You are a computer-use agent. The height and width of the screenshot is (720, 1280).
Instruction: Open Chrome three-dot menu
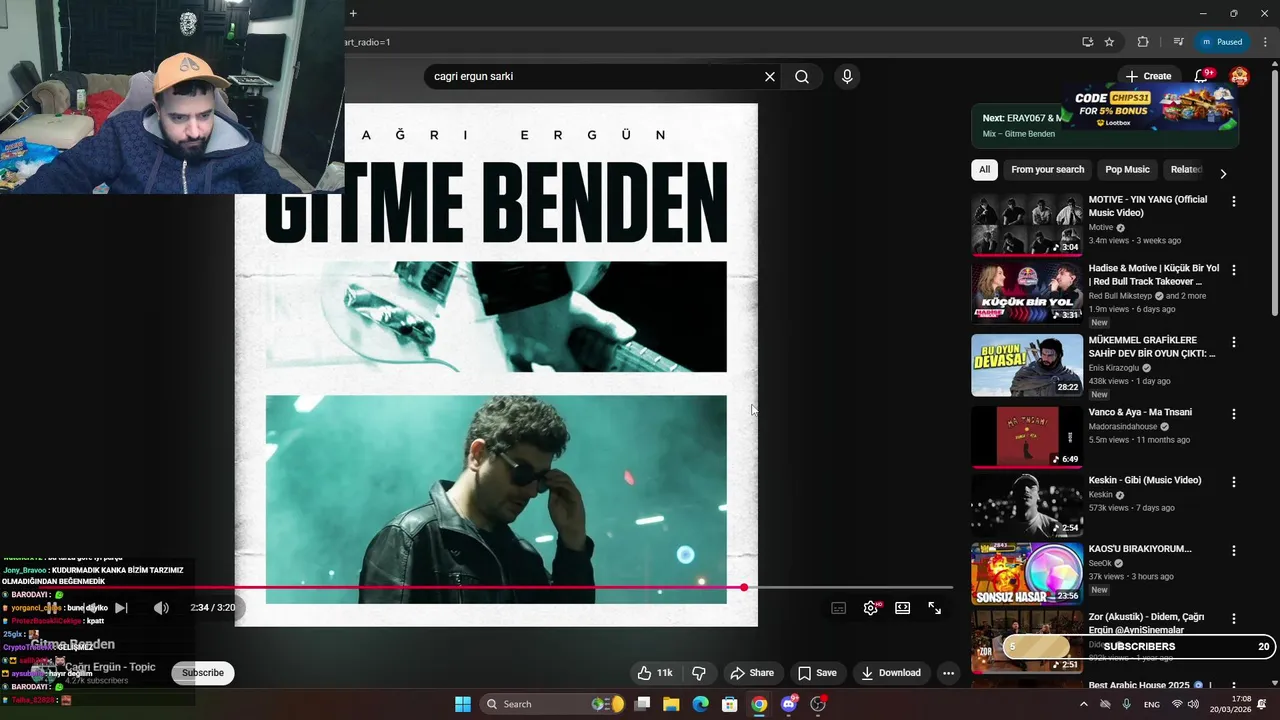coord(1265,42)
